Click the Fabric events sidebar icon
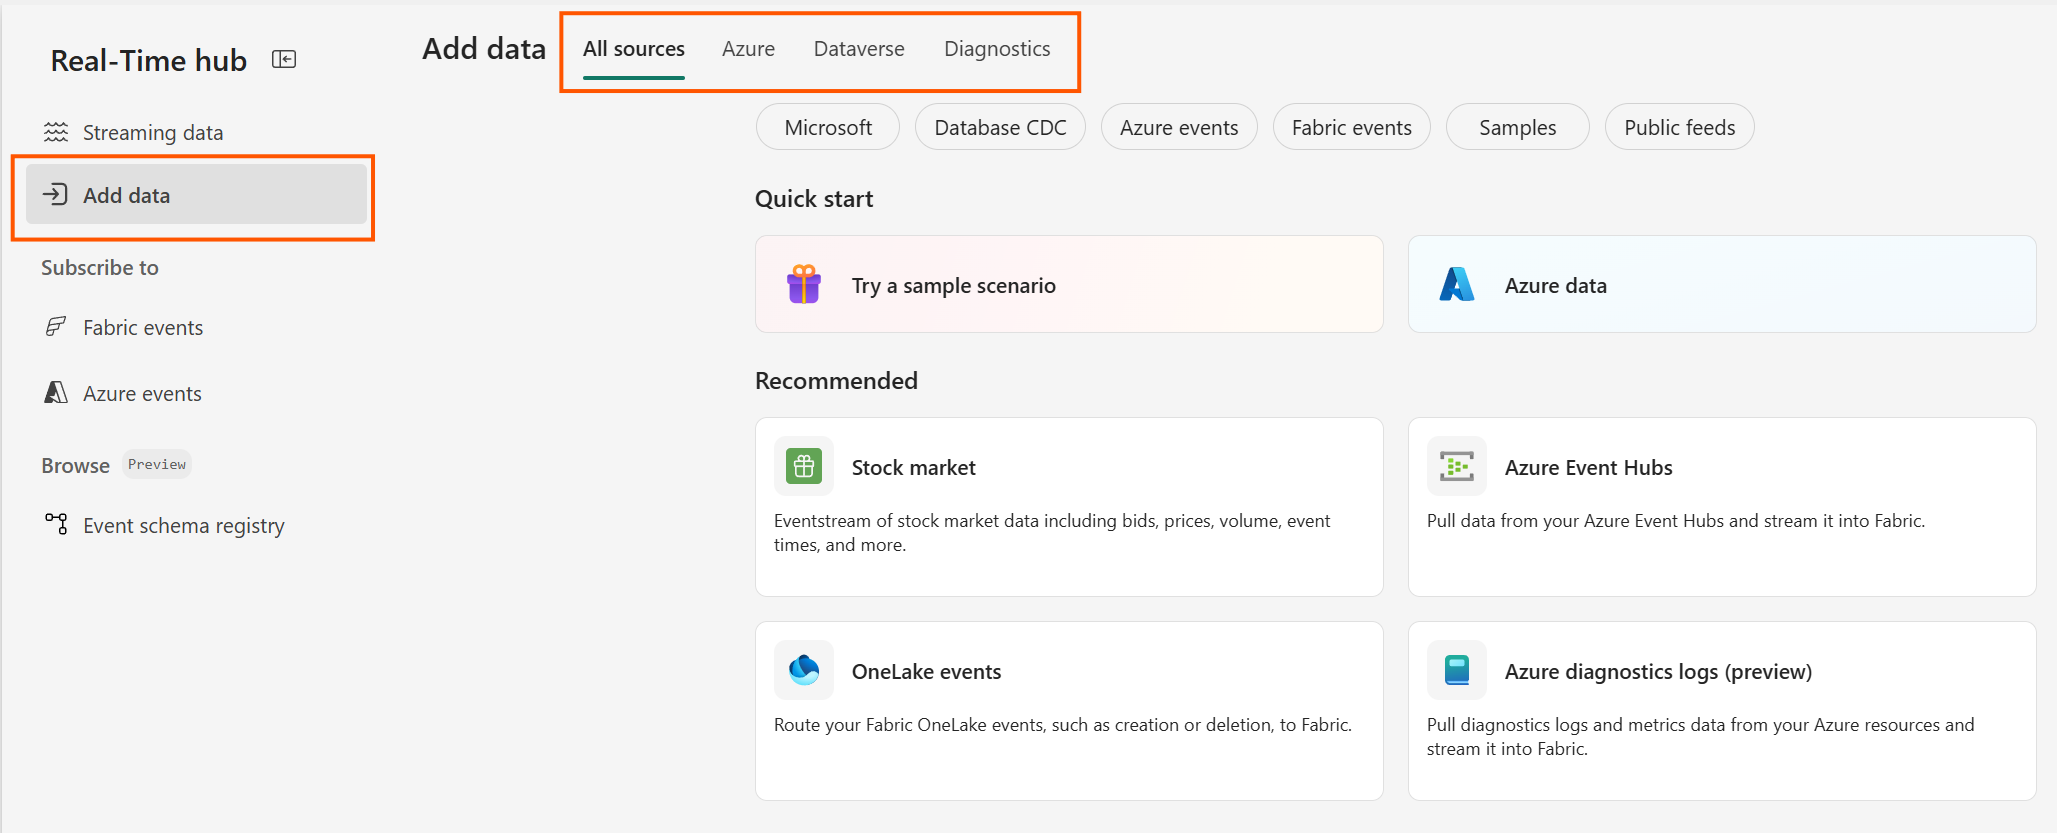Viewport: 2057px width, 833px height. click(56, 327)
